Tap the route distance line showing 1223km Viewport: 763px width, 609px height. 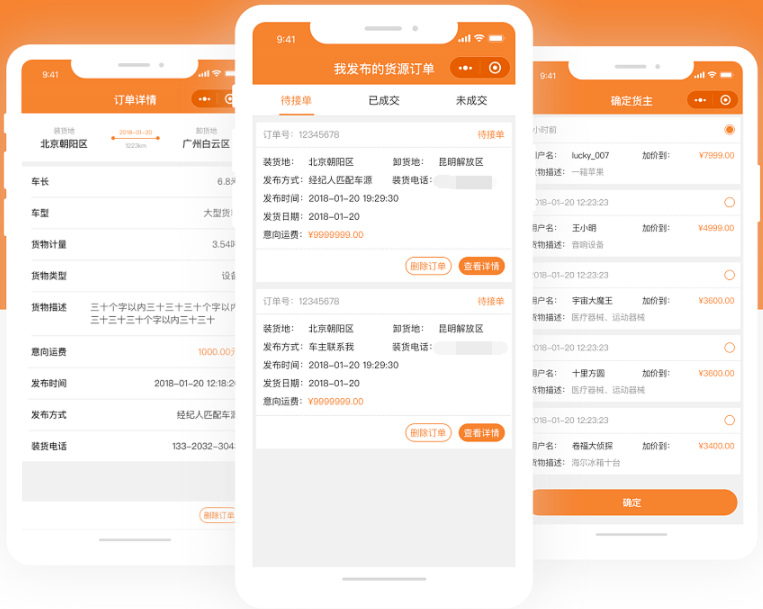tap(135, 138)
